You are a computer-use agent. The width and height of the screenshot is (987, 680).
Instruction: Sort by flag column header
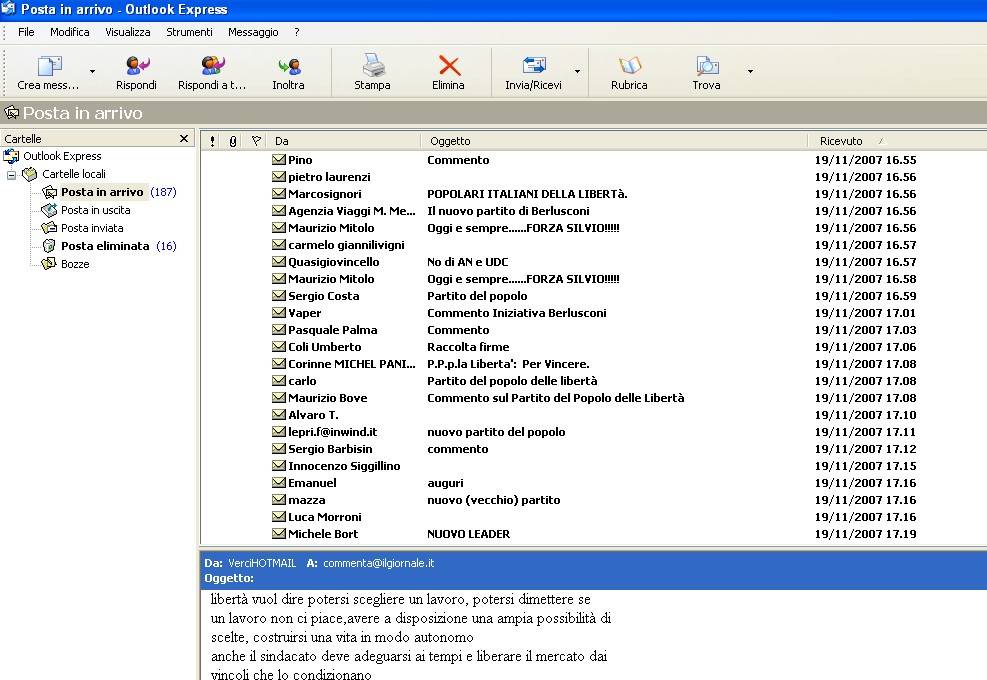coord(256,141)
